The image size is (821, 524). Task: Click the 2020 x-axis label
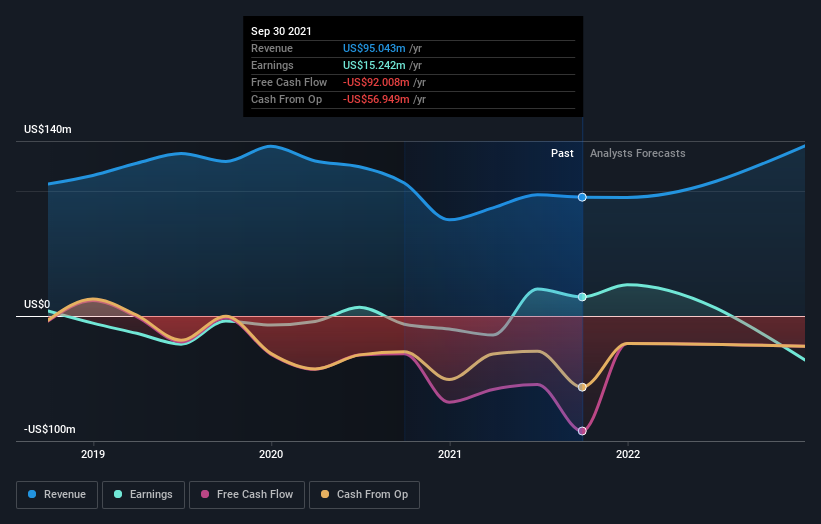(x=271, y=454)
